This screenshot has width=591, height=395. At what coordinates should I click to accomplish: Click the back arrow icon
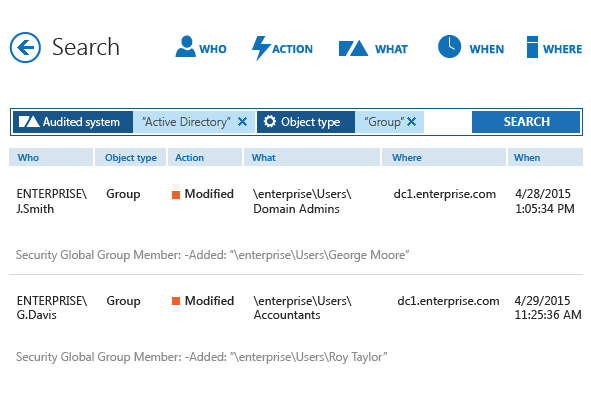[x=25, y=47]
